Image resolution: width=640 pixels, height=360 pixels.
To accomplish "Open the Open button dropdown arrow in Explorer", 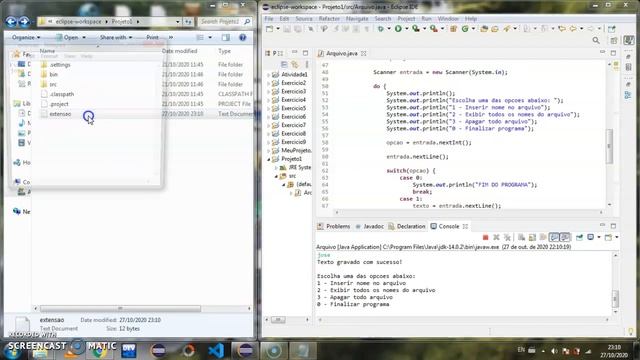I will 84,37.
